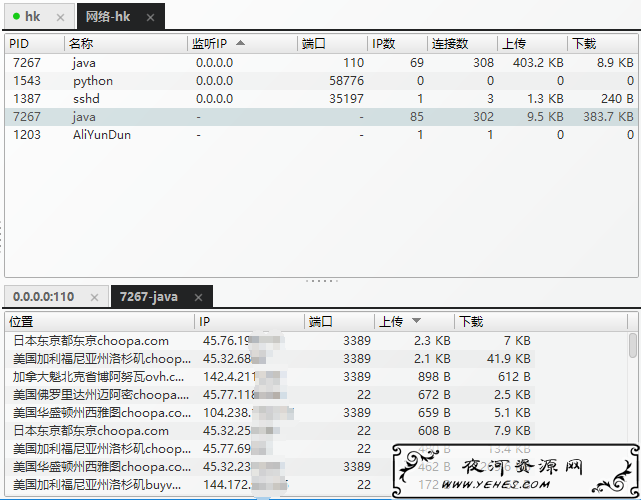Click upload value 898 B

tap(434, 377)
